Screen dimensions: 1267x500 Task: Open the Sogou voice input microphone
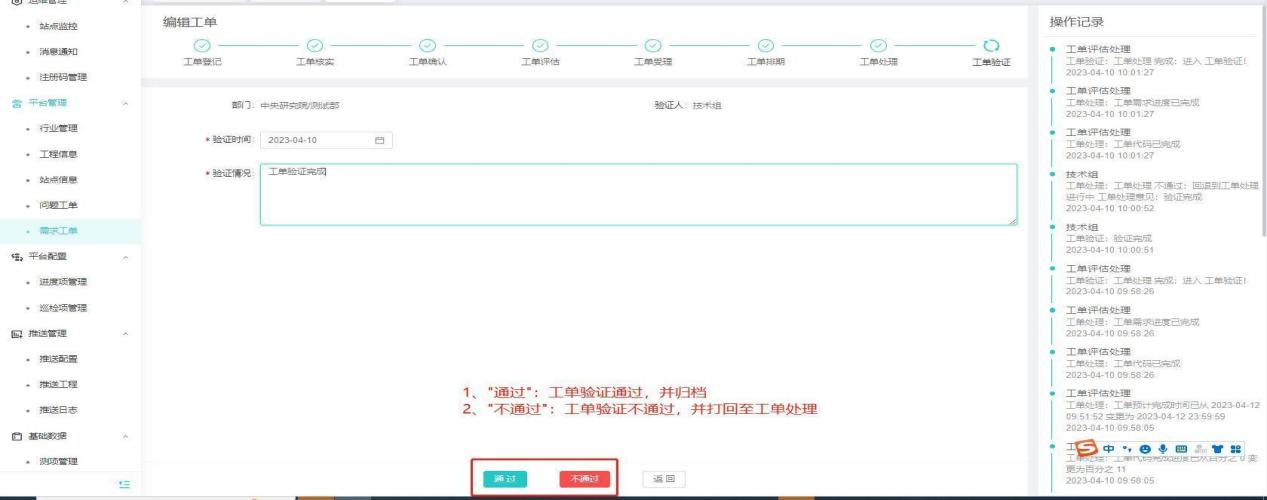click(x=1162, y=448)
